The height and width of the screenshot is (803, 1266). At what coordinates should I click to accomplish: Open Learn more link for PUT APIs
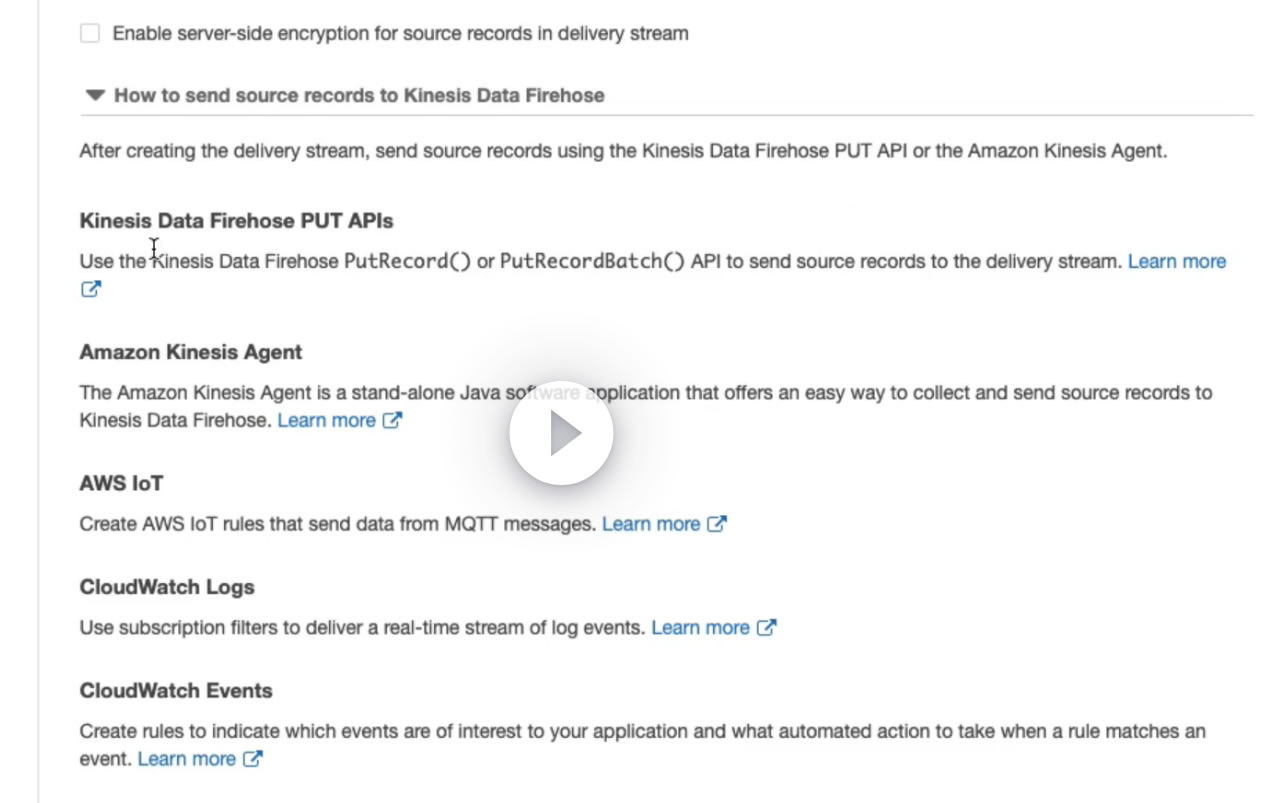(x=1176, y=261)
